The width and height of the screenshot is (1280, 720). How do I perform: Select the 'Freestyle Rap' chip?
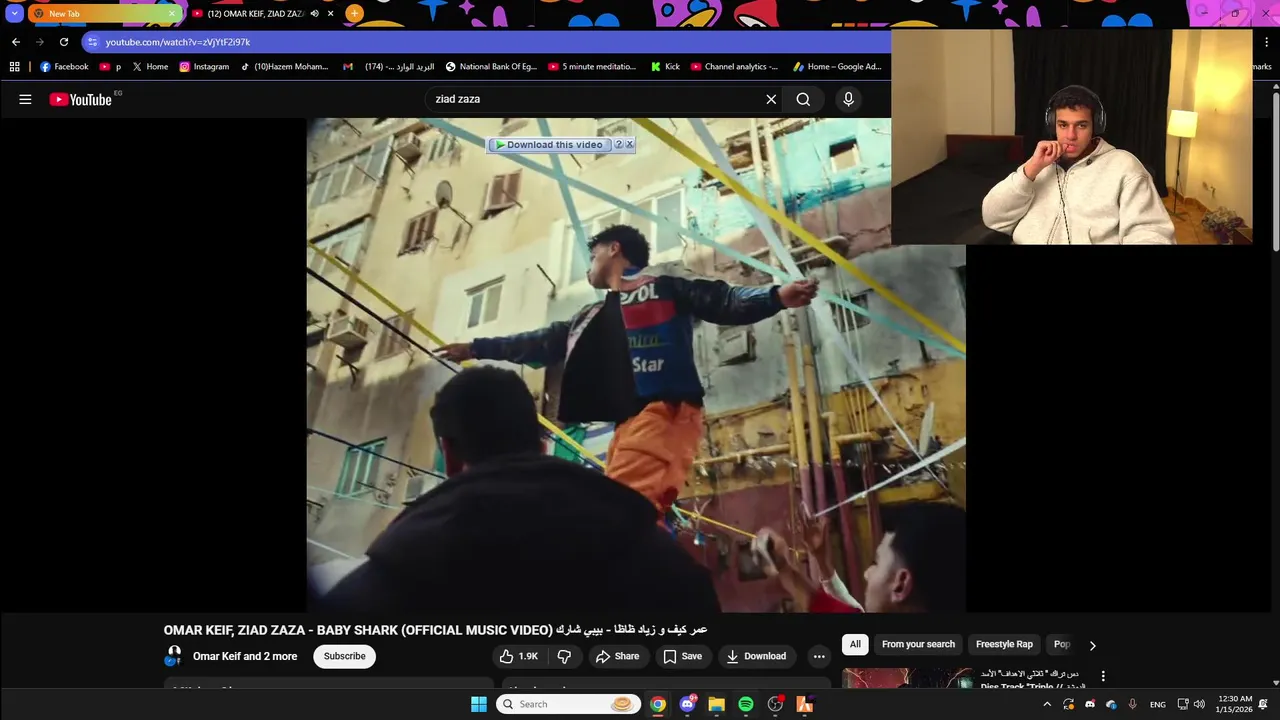[1004, 644]
